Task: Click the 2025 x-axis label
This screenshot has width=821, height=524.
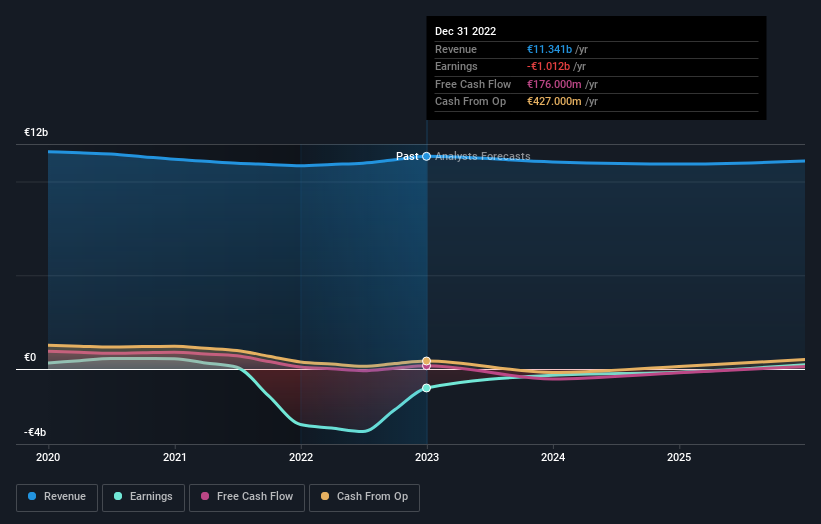Action: (680, 458)
